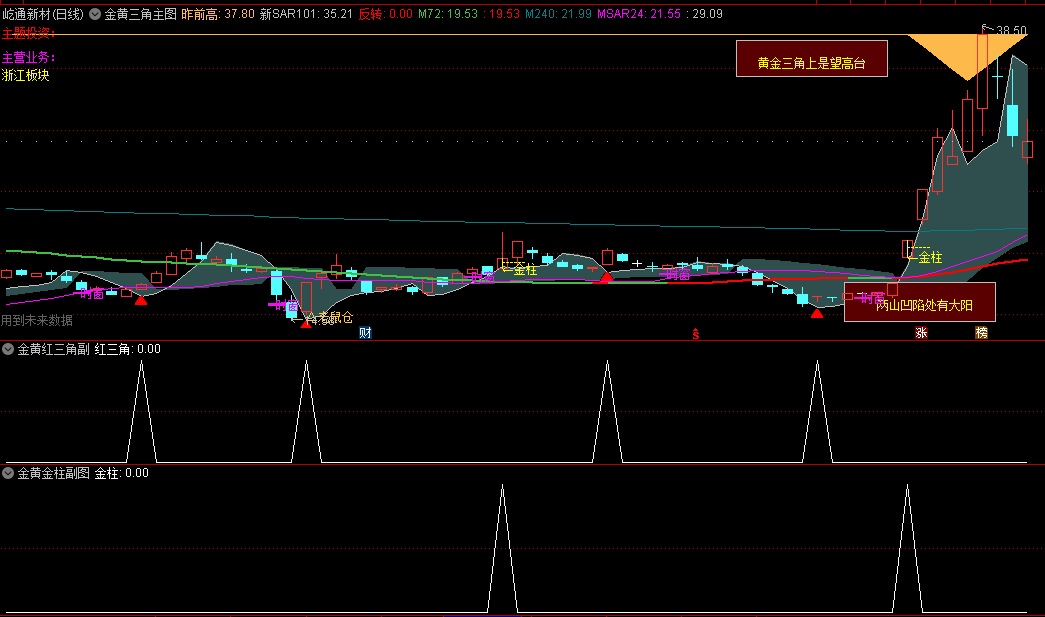Click the 38.50 high price marker
The height and width of the screenshot is (617, 1045).
(x=1010, y=31)
